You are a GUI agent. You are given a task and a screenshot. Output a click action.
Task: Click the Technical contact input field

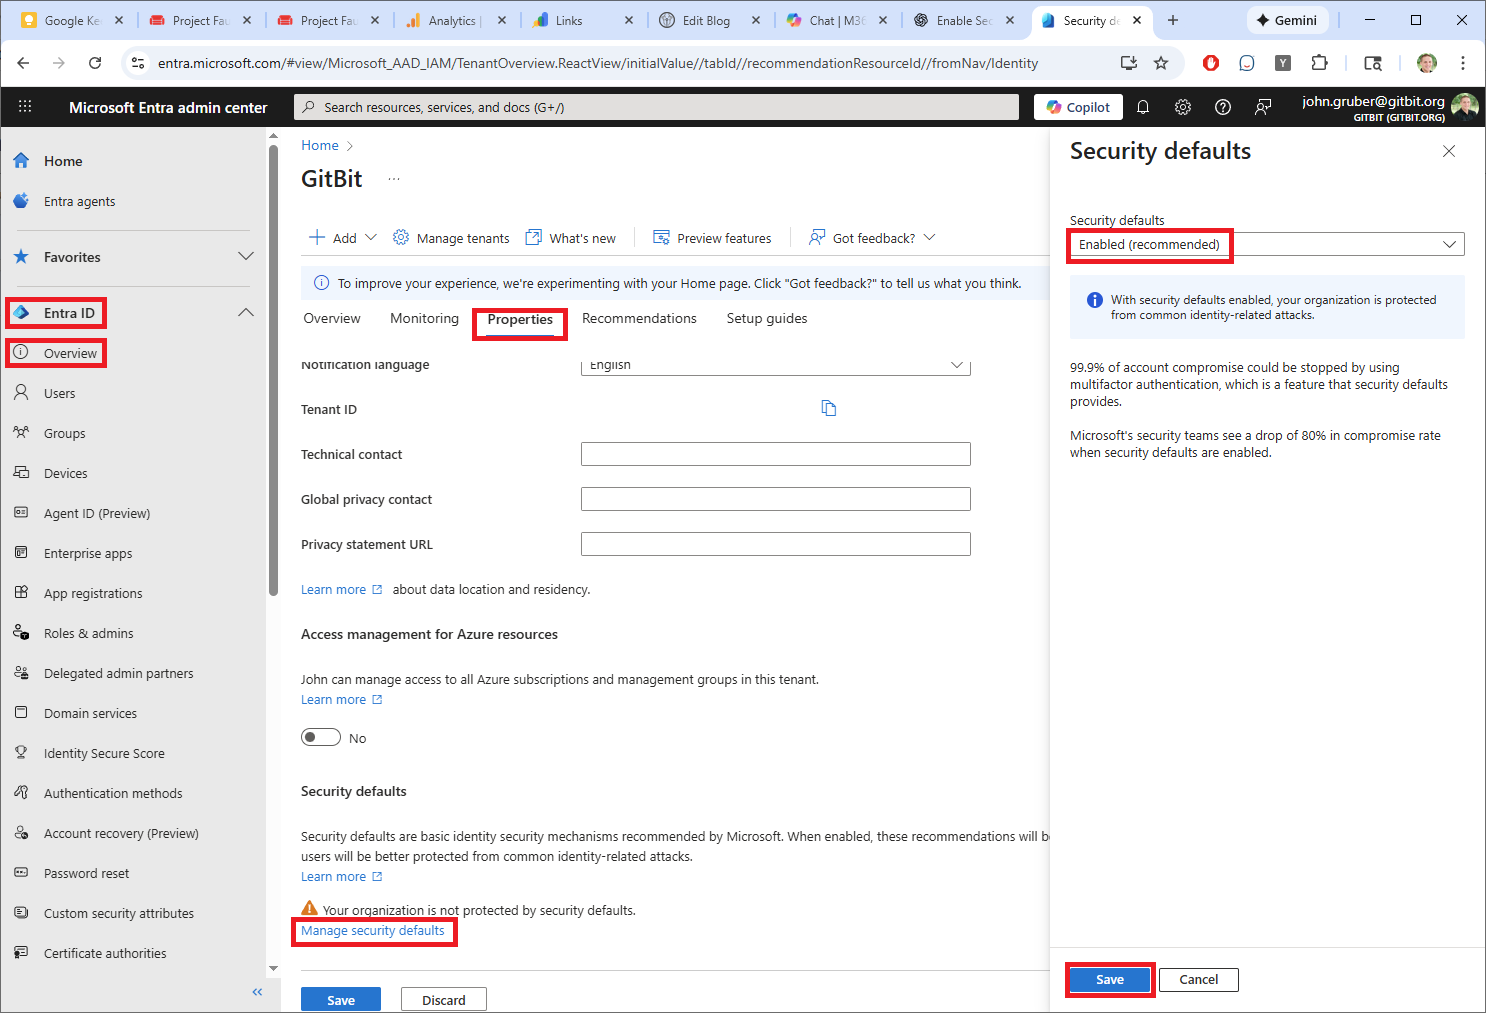tap(775, 453)
